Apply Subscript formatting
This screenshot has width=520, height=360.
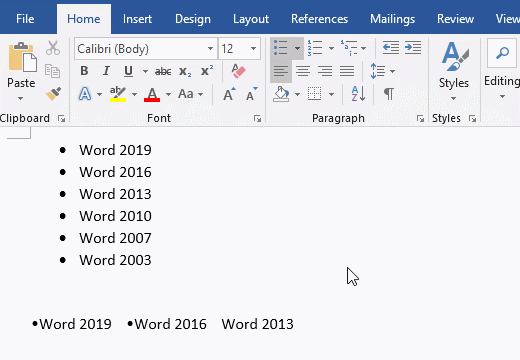185,71
